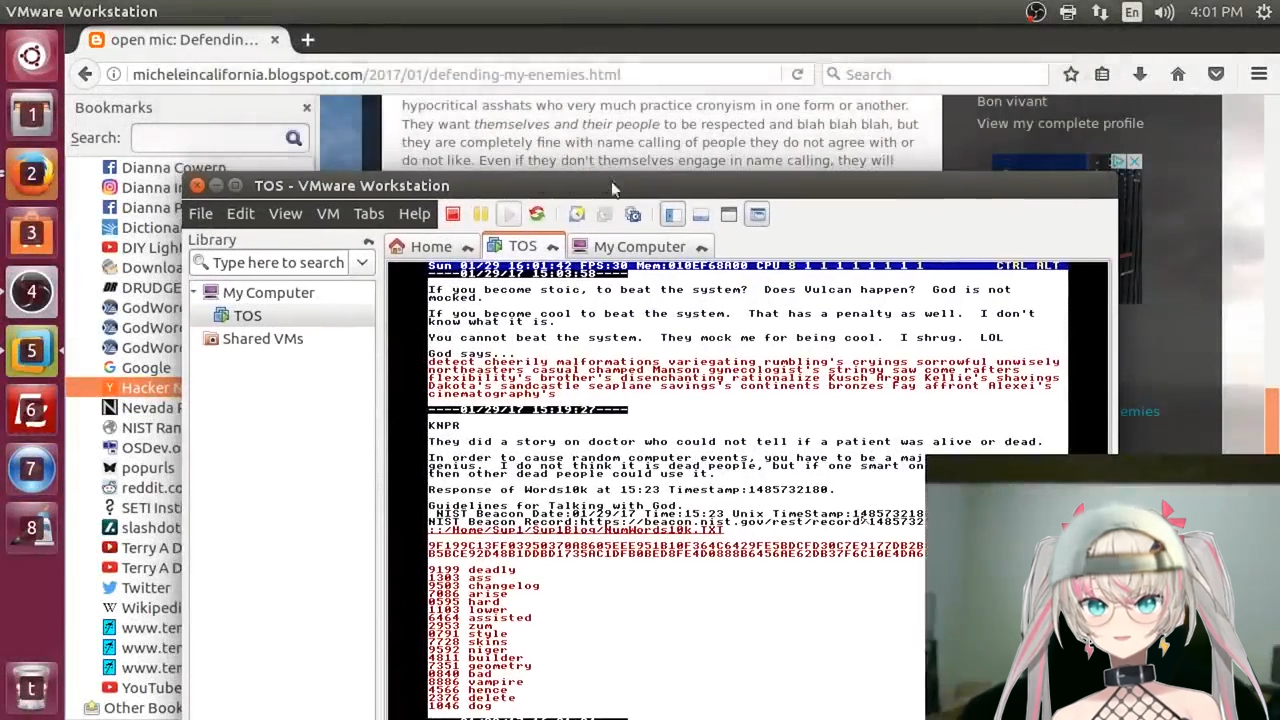
Task: Close the Firefox Bookmarks sidebar
Action: pos(307,107)
